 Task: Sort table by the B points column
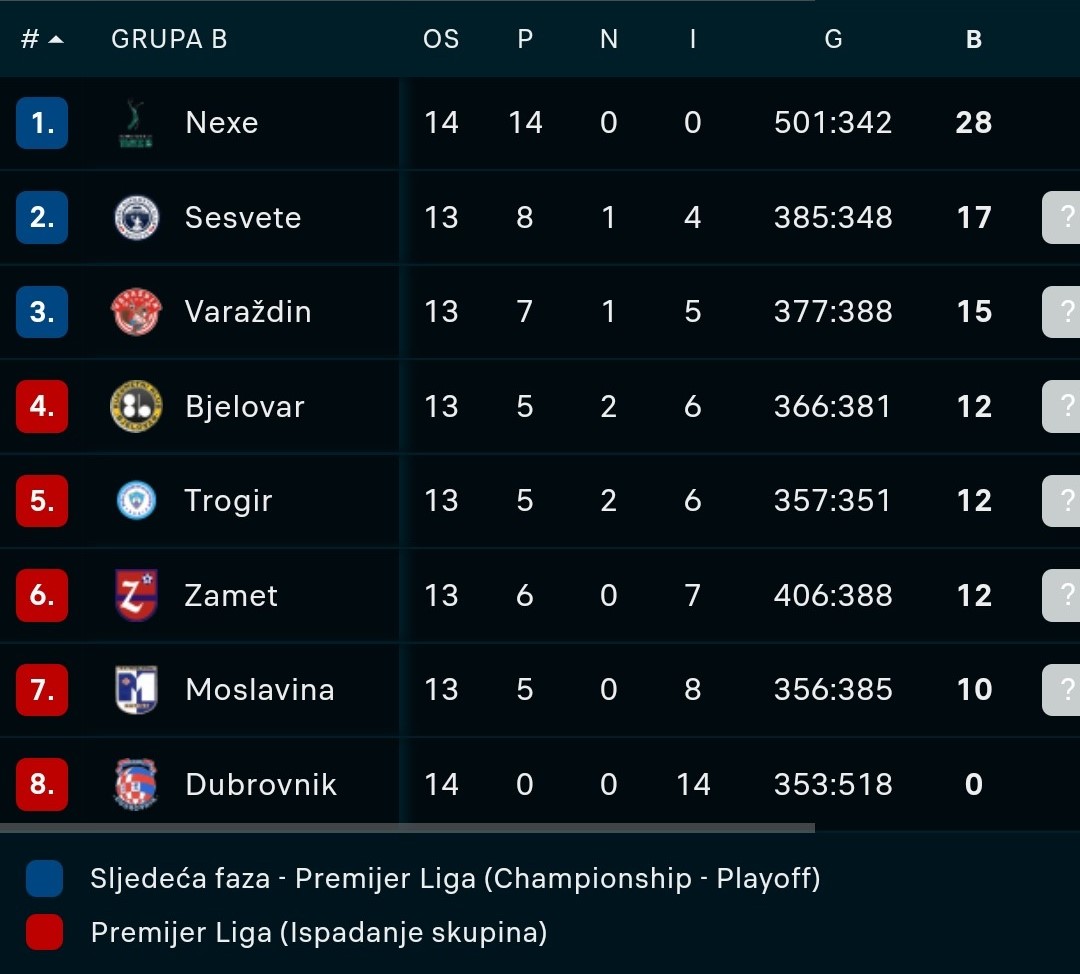pyautogui.click(x=973, y=40)
